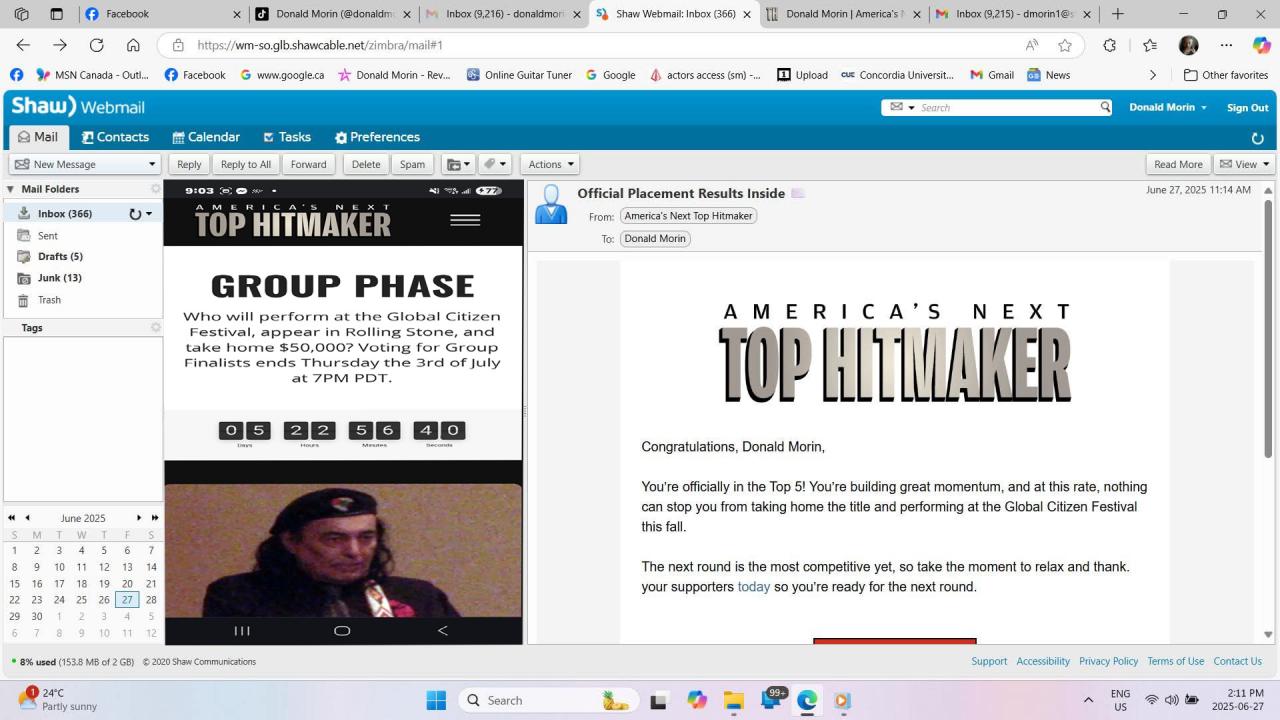Add page to favorites star icon
1280x720 pixels.
click(x=1065, y=45)
